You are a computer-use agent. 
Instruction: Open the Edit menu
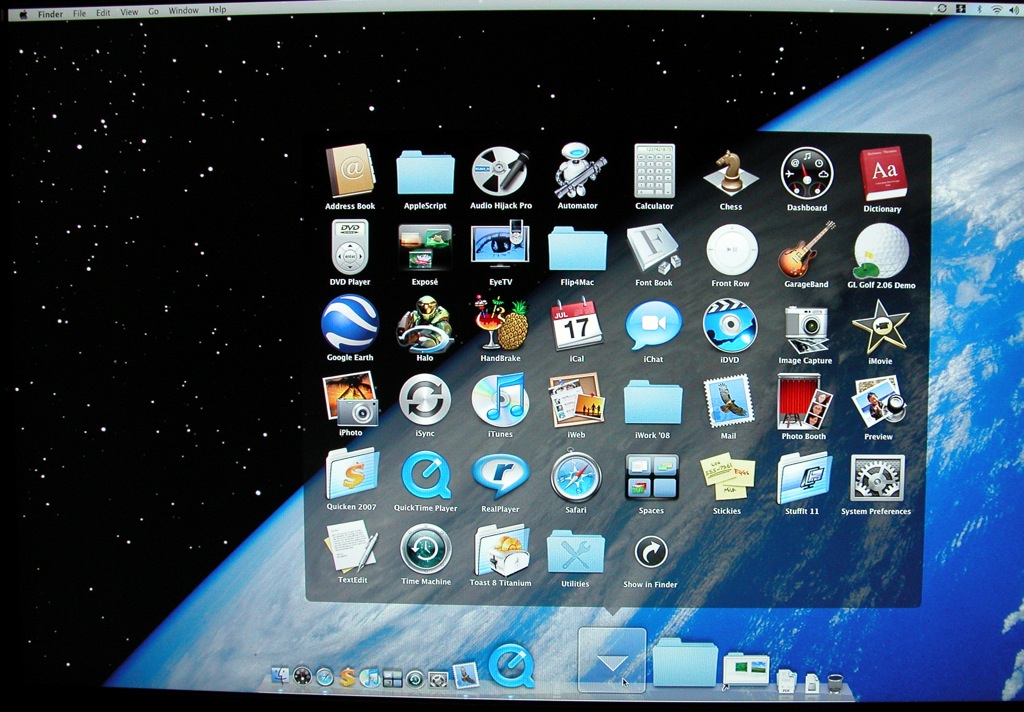point(103,12)
